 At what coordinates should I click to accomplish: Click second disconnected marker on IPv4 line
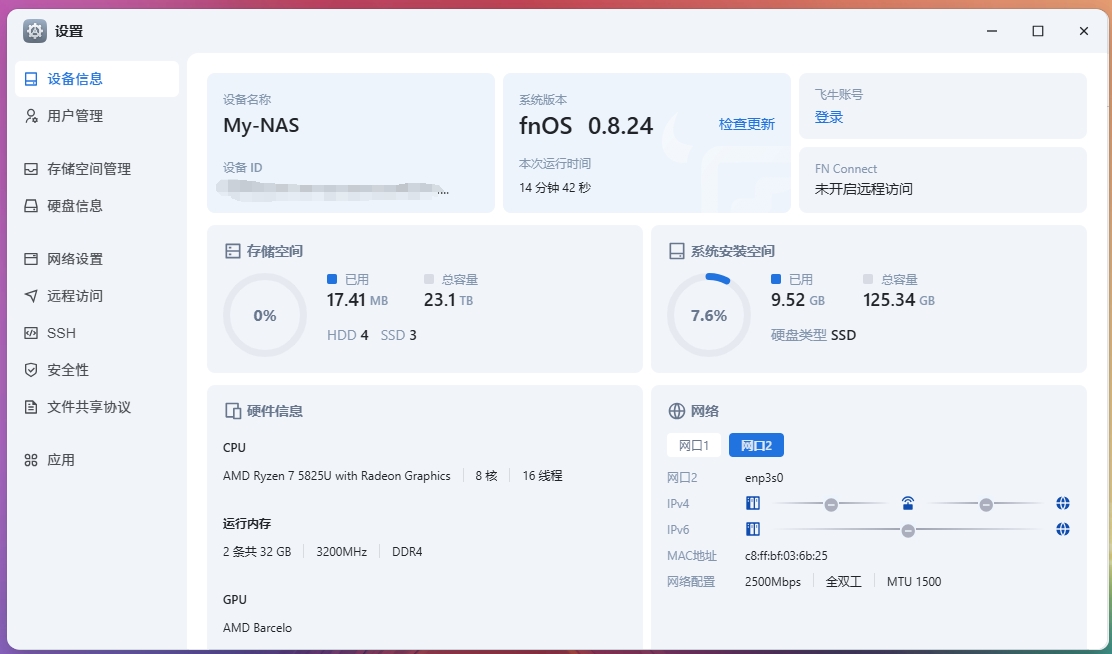tap(986, 505)
